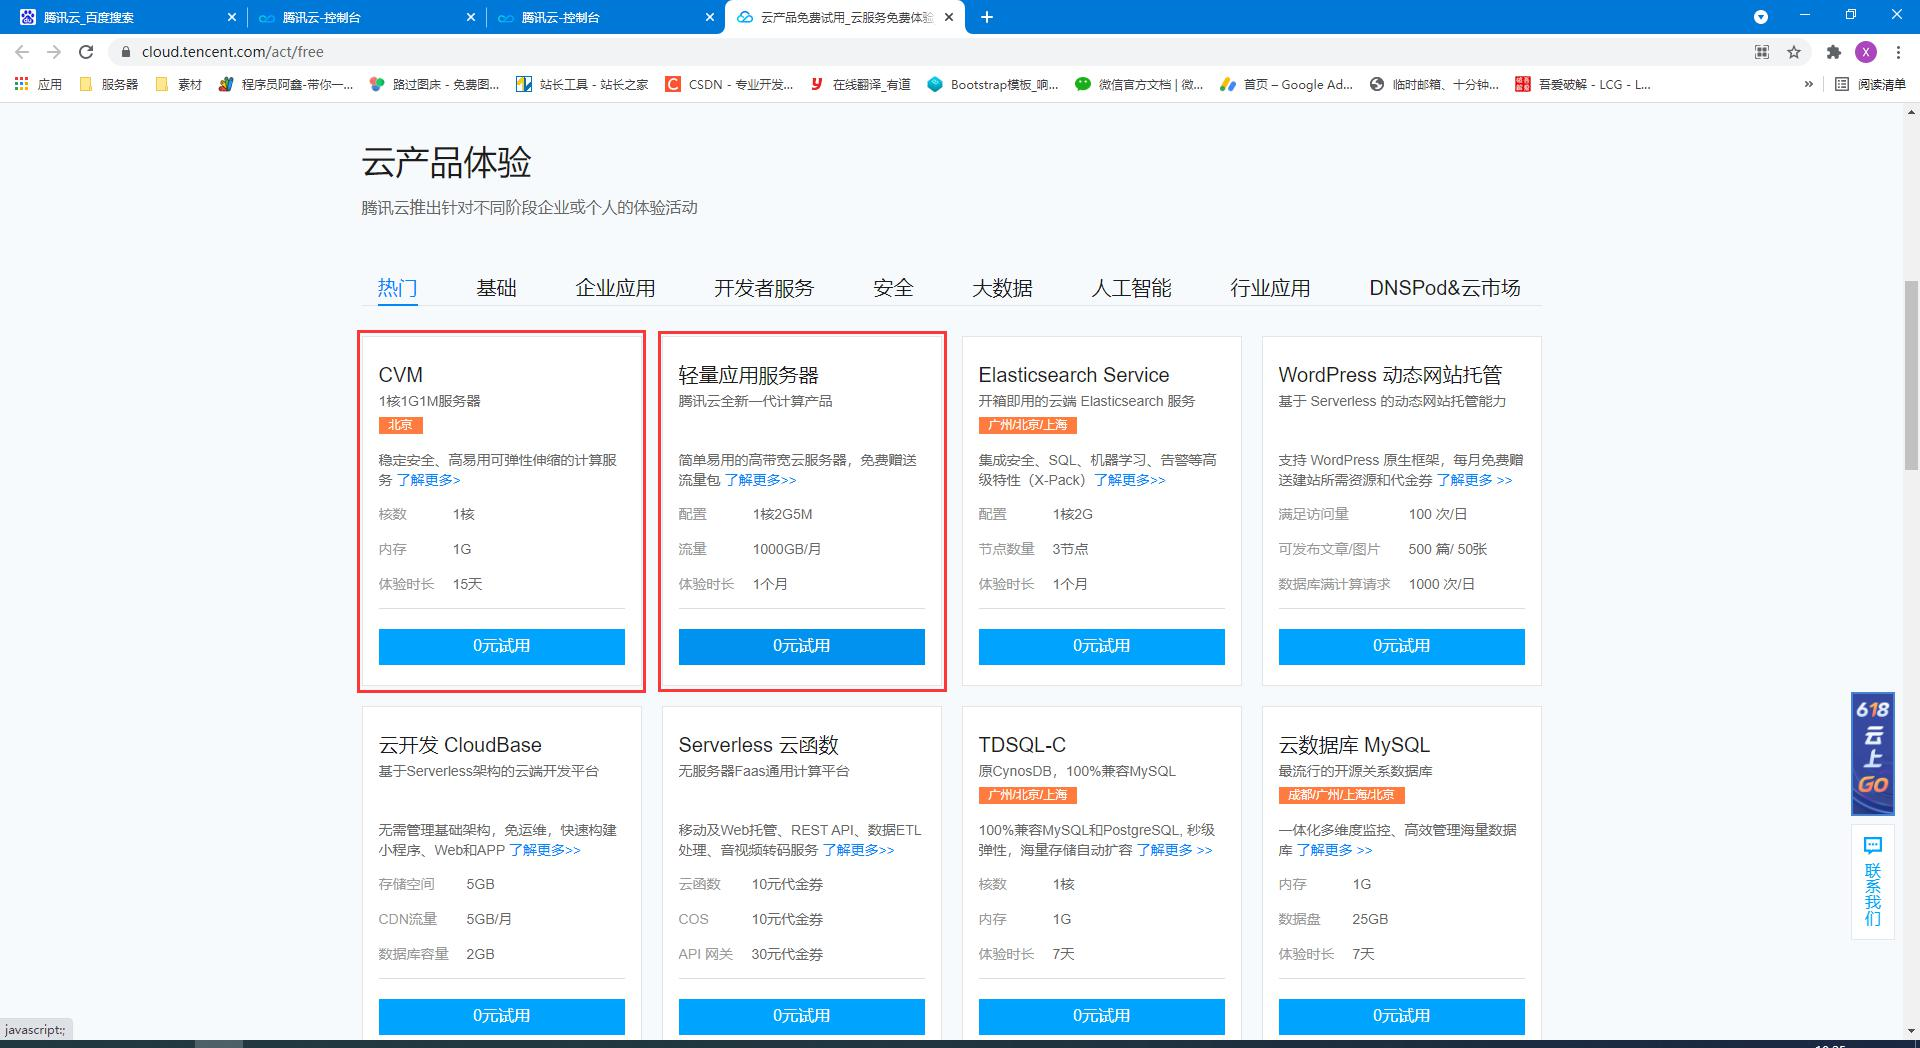Click 0元试用 for 云数据库 MySQL

1402,1016
